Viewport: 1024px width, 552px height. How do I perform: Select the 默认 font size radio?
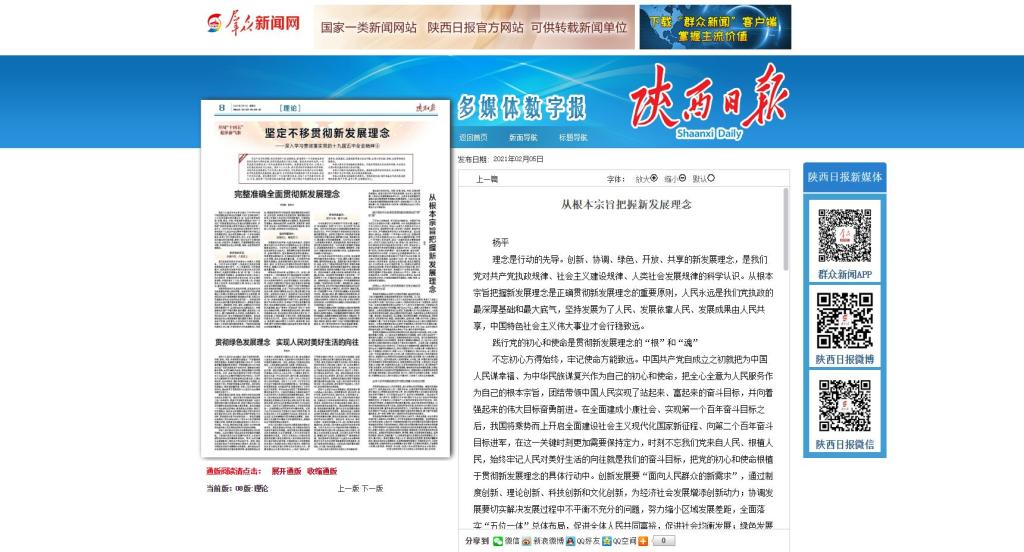click(711, 179)
